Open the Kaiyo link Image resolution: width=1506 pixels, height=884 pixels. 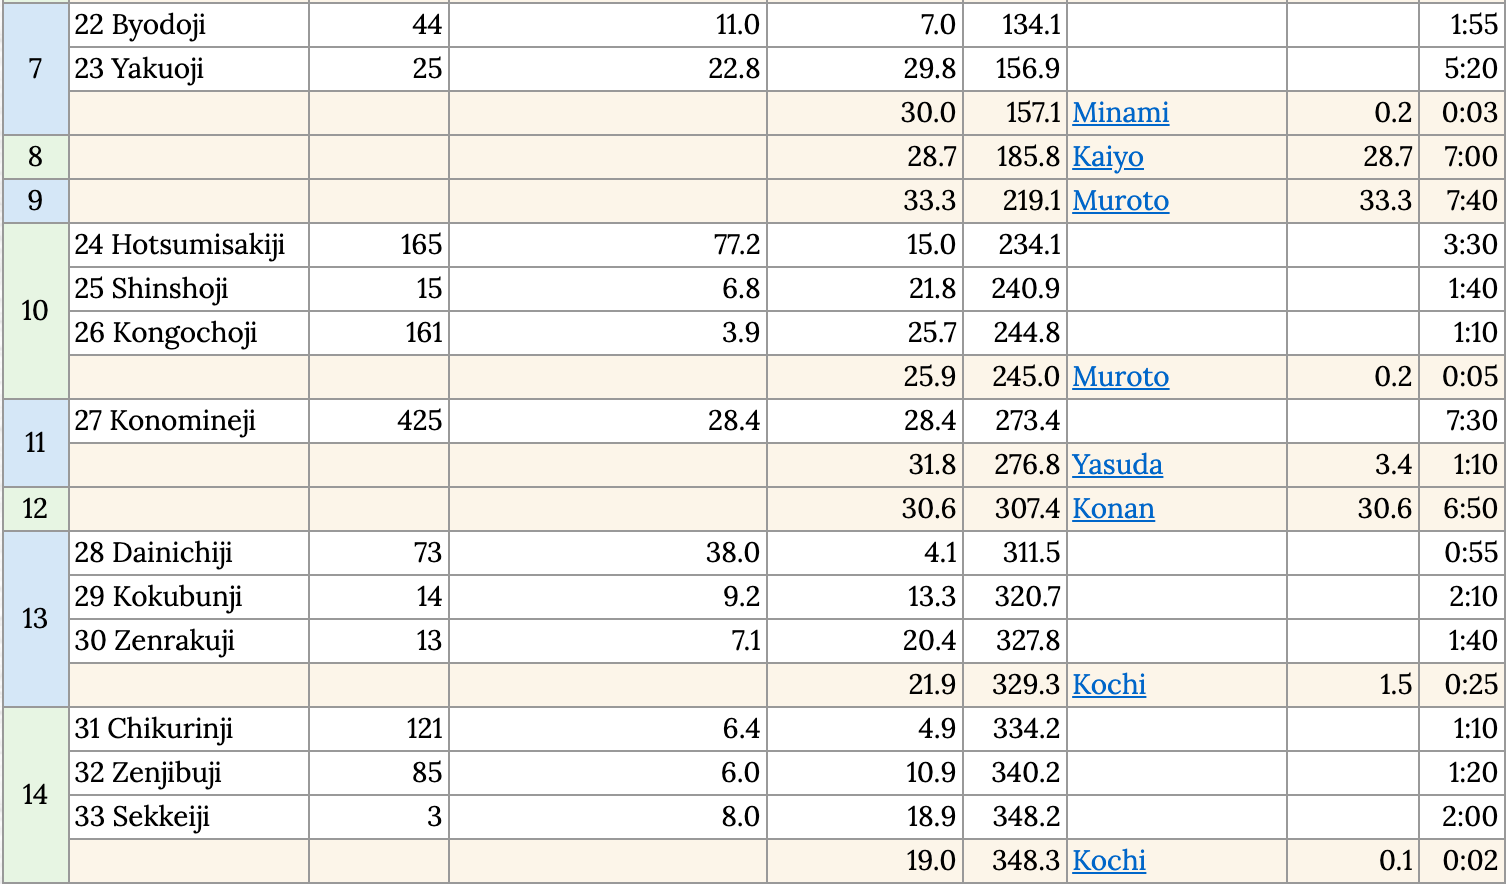click(1107, 157)
